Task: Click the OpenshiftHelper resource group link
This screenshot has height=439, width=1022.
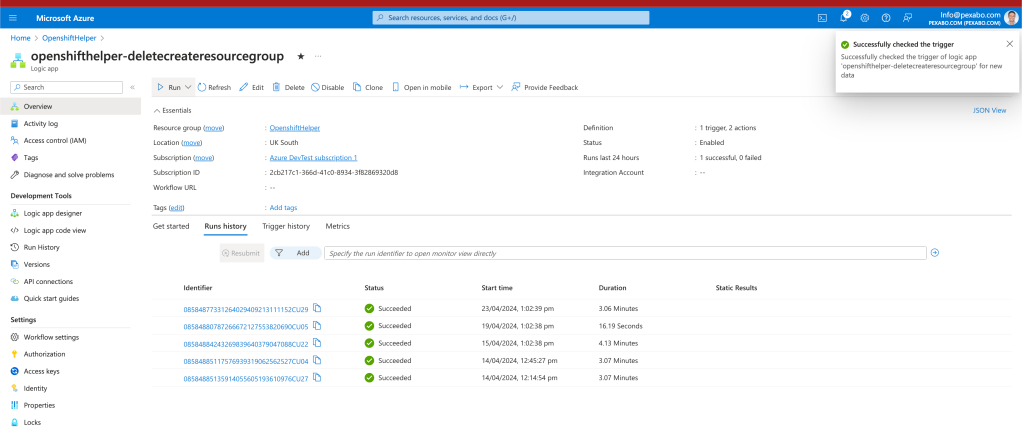Action: [295, 128]
